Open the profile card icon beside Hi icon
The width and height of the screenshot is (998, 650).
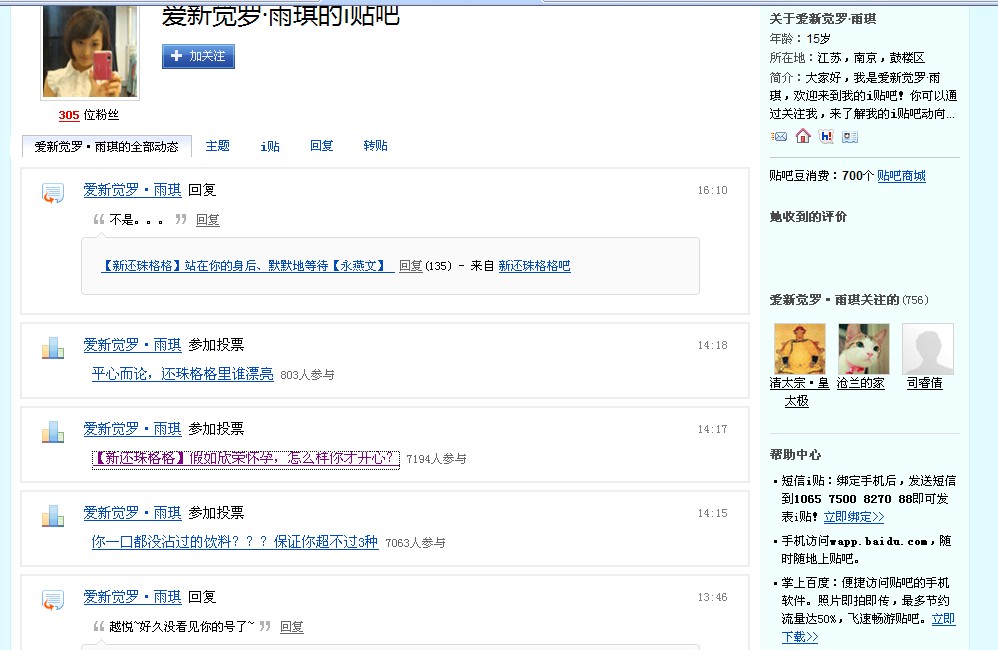(x=850, y=136)
